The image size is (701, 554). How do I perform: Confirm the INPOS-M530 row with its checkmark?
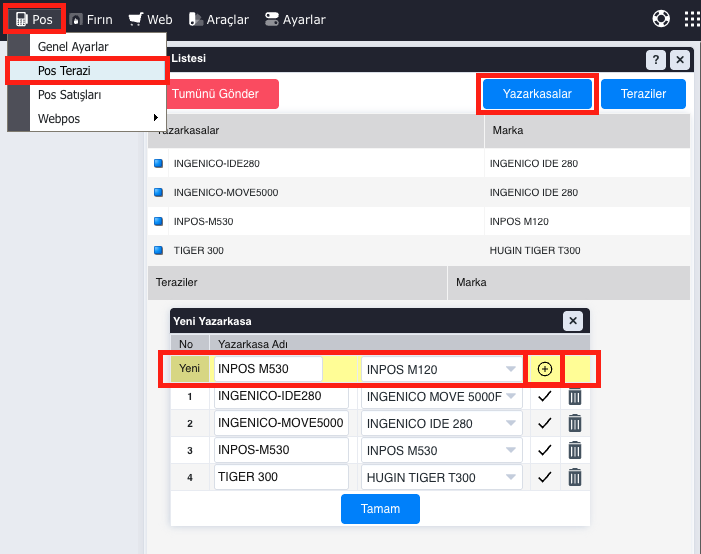[x=544, y=450]
